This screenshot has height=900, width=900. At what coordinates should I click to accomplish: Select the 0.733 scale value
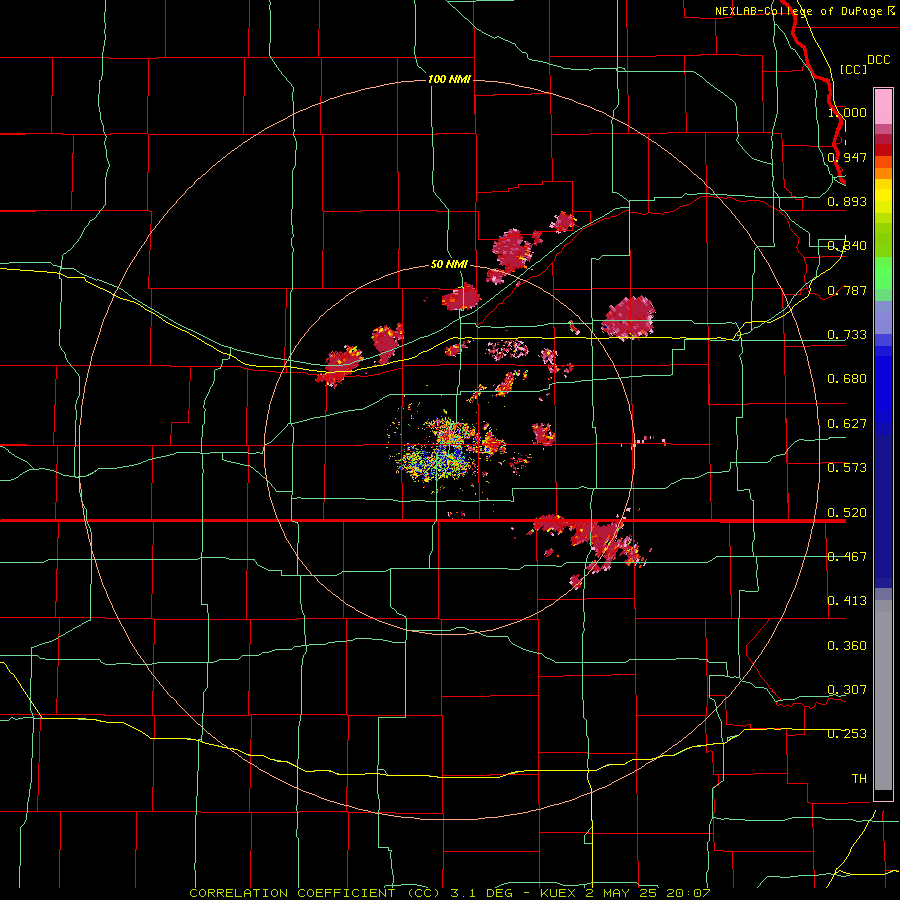[847, 335]
